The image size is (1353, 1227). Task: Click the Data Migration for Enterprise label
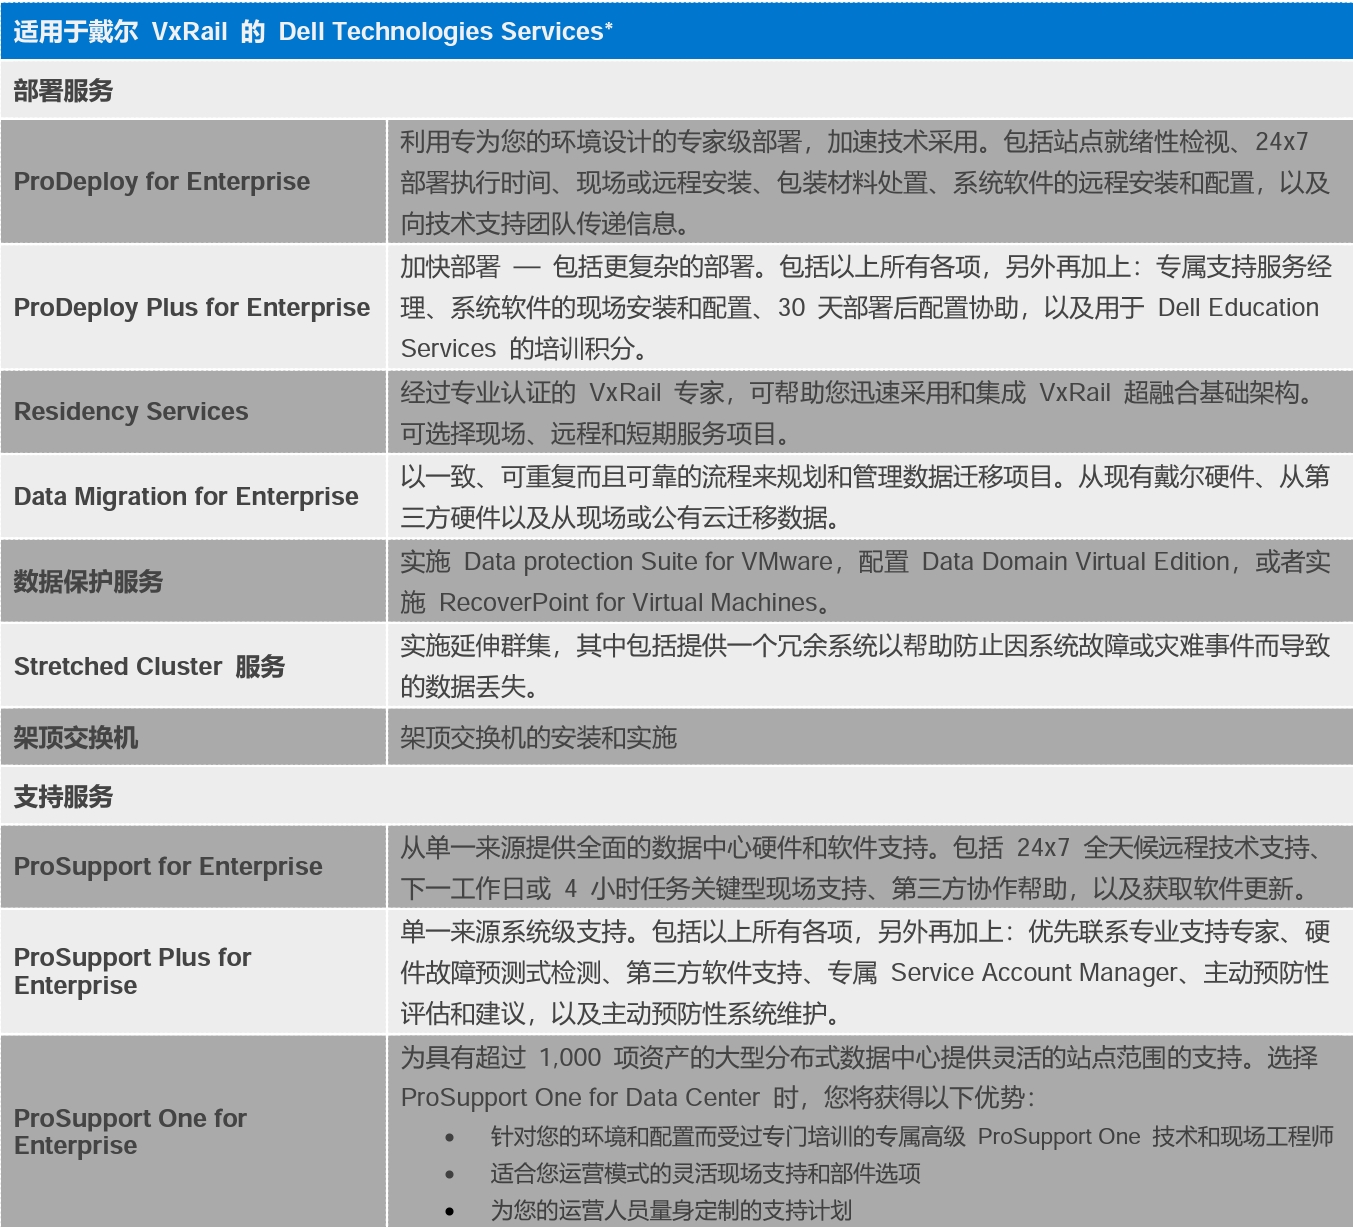tap(186, 496)
